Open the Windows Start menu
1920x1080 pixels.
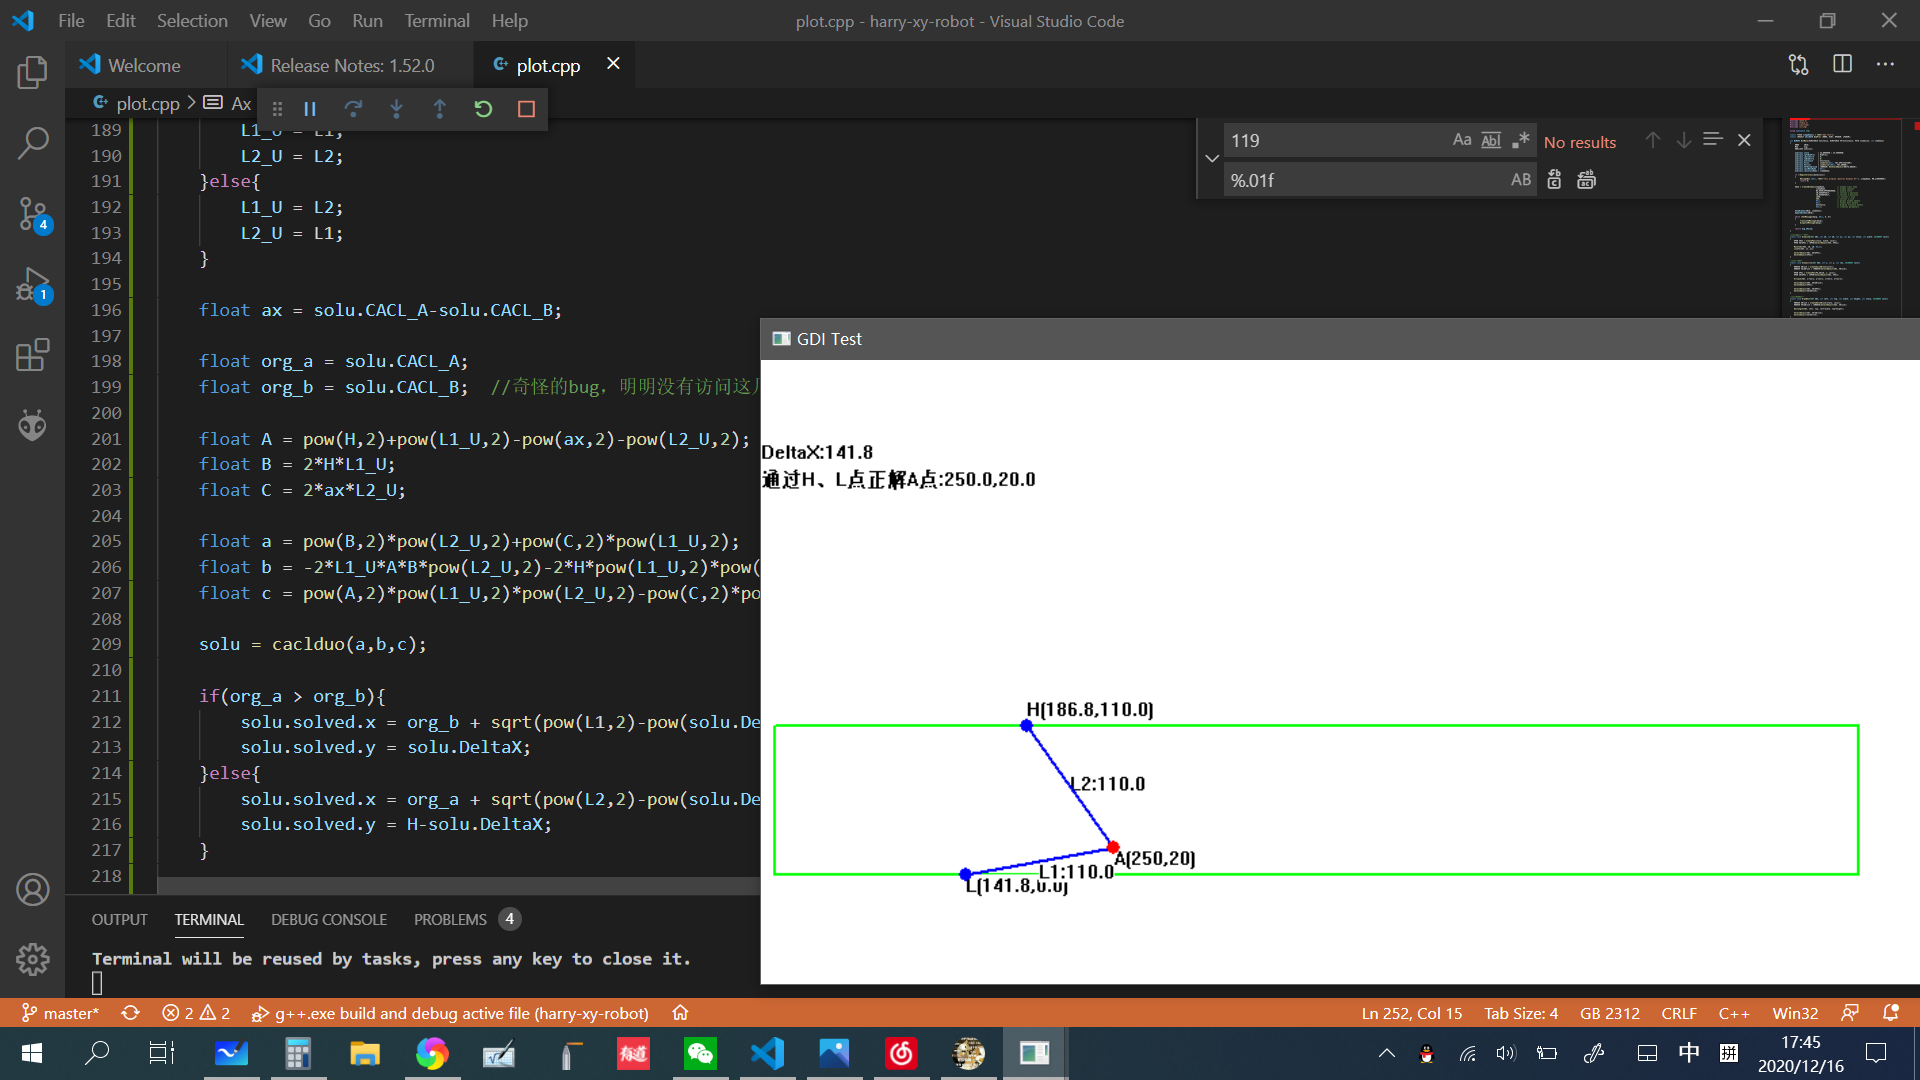click(31, 1053)
